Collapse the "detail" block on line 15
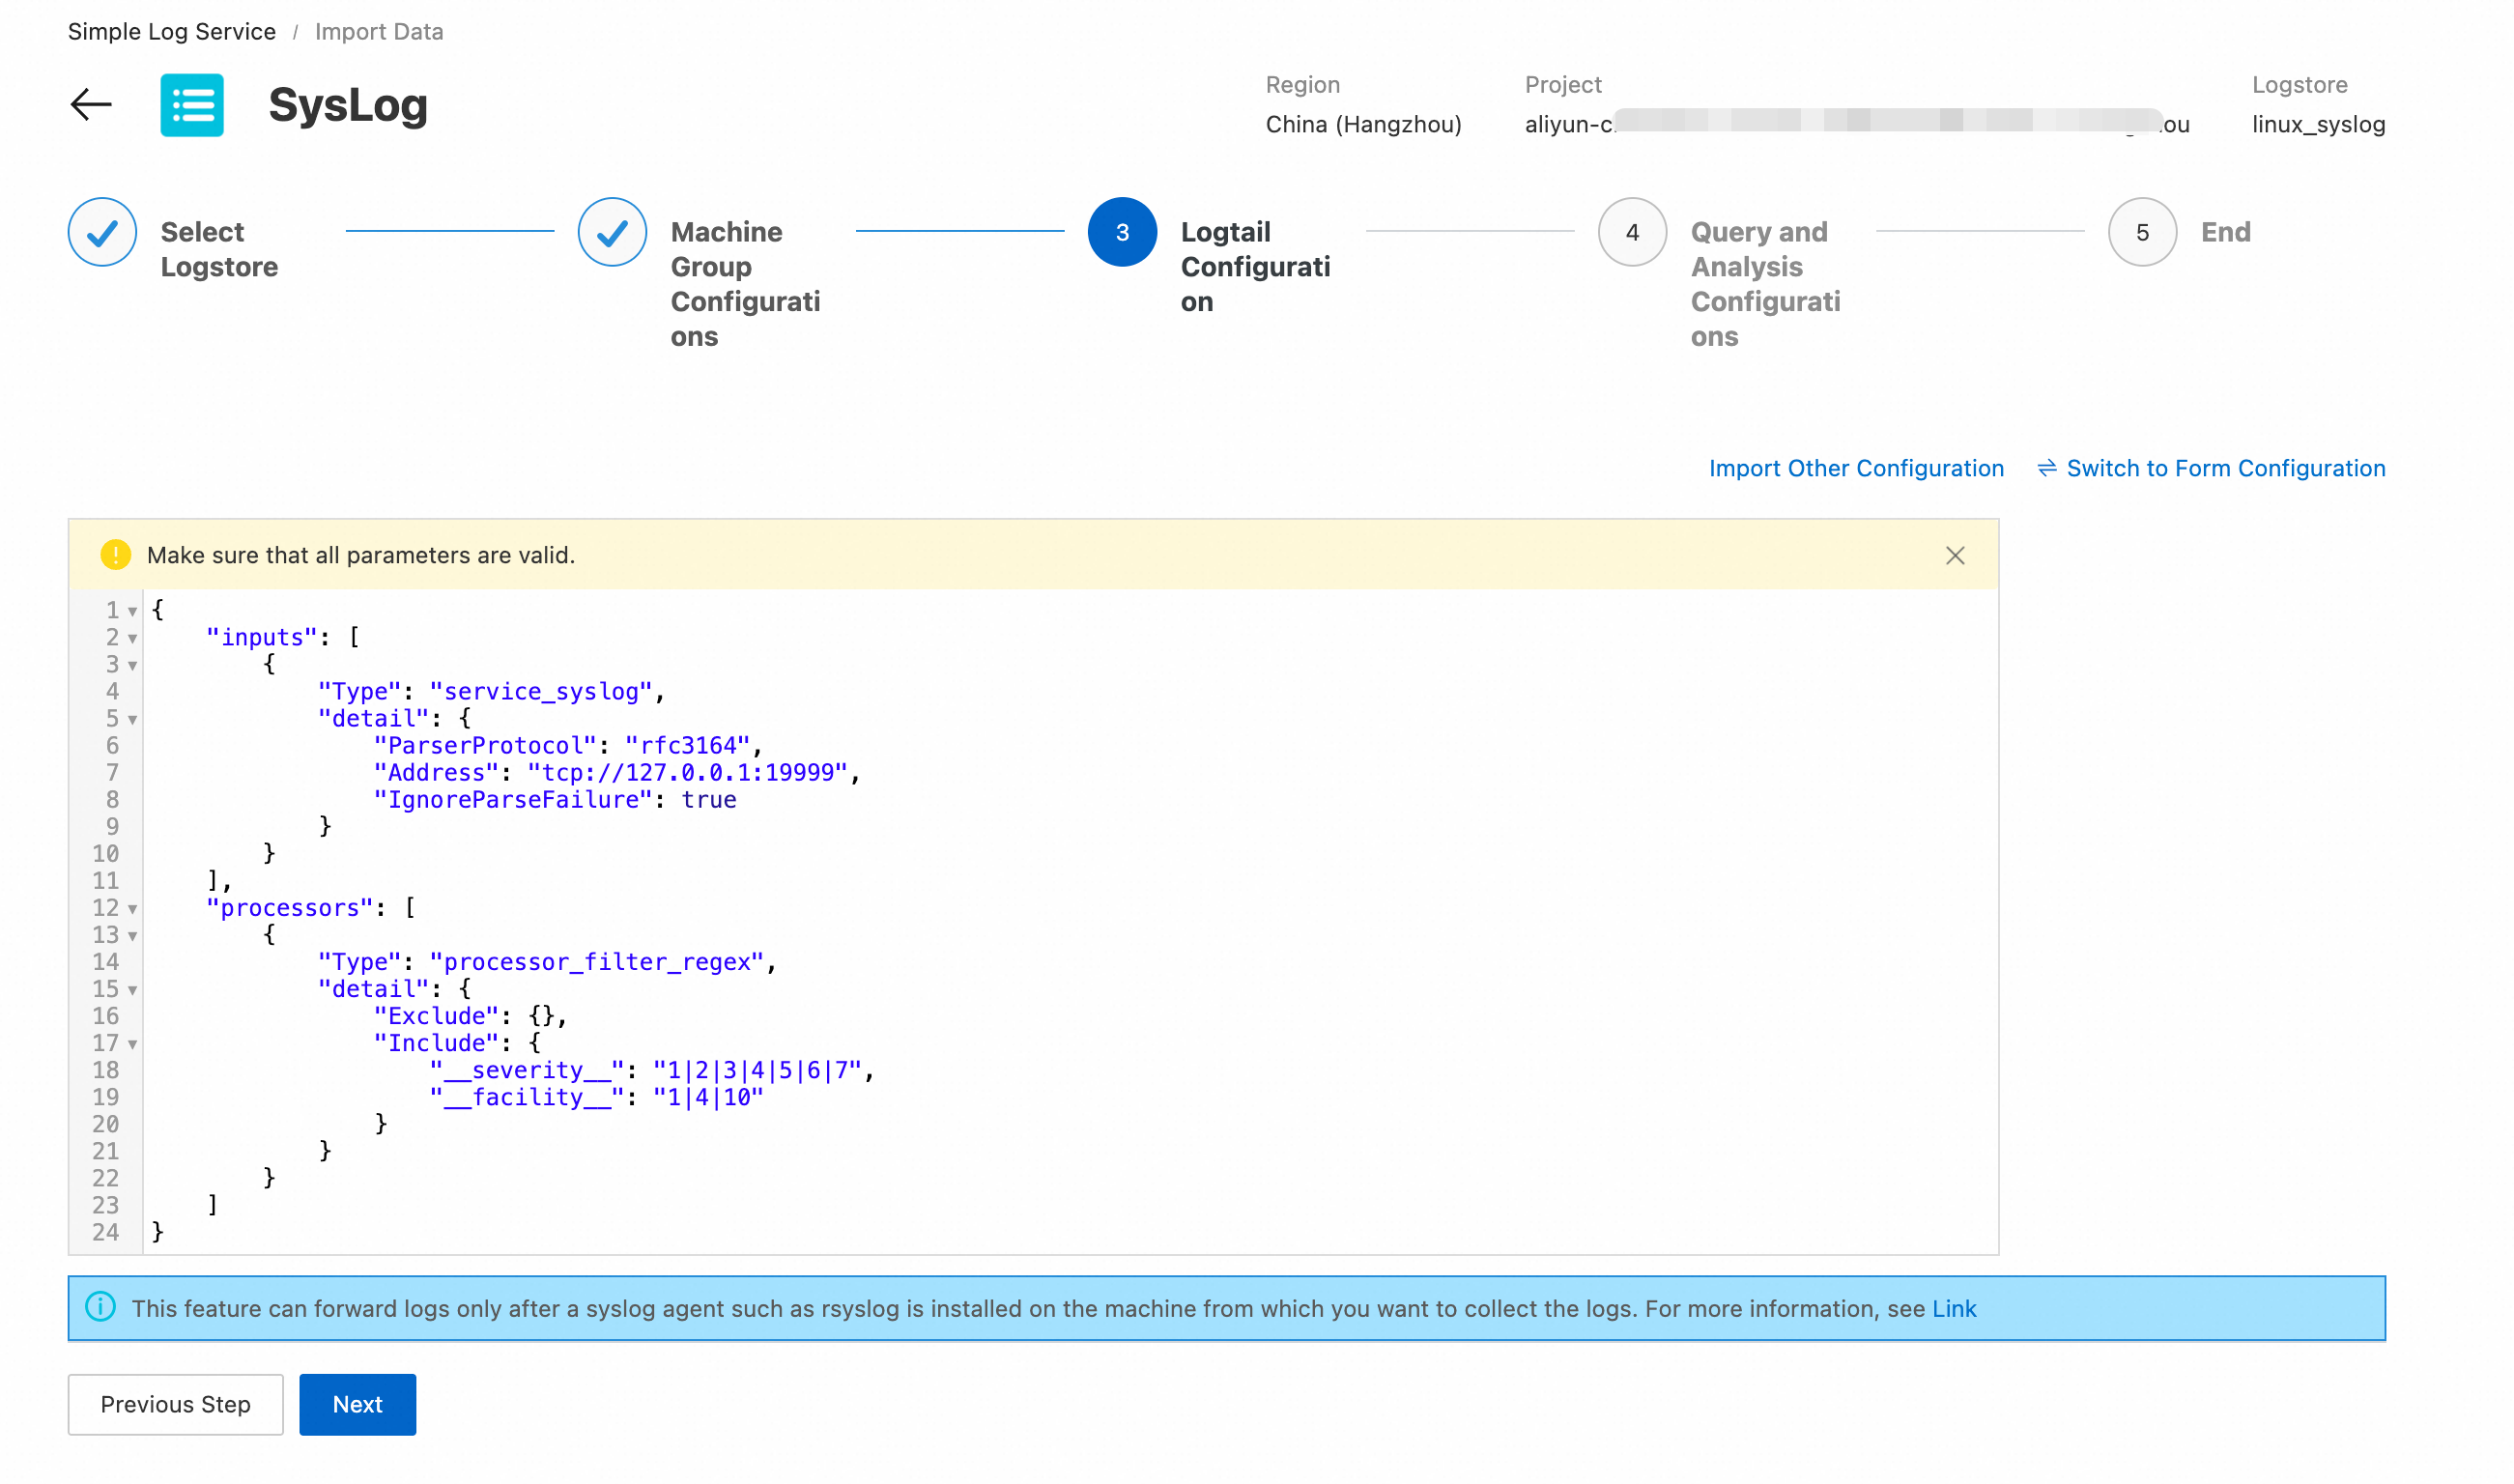The image size is (2514, 1484). pyautogui.click(x=132, y=990)
